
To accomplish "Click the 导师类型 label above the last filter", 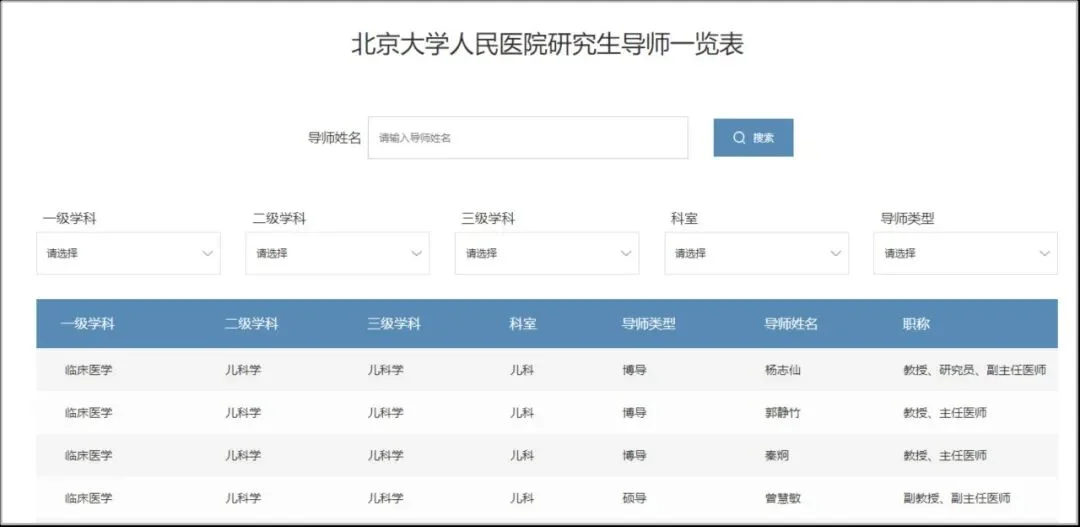I will pos(907,219).
